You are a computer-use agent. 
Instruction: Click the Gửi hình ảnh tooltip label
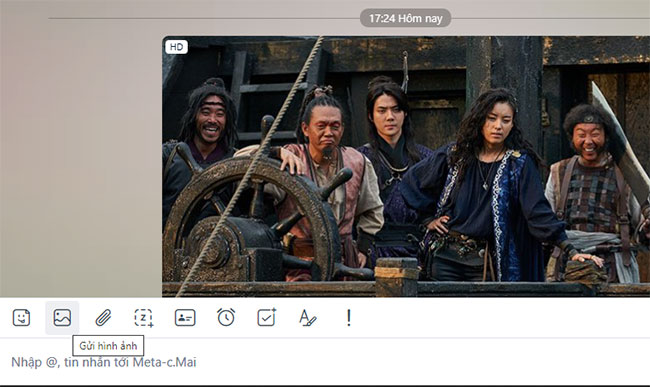pos(108,346)
